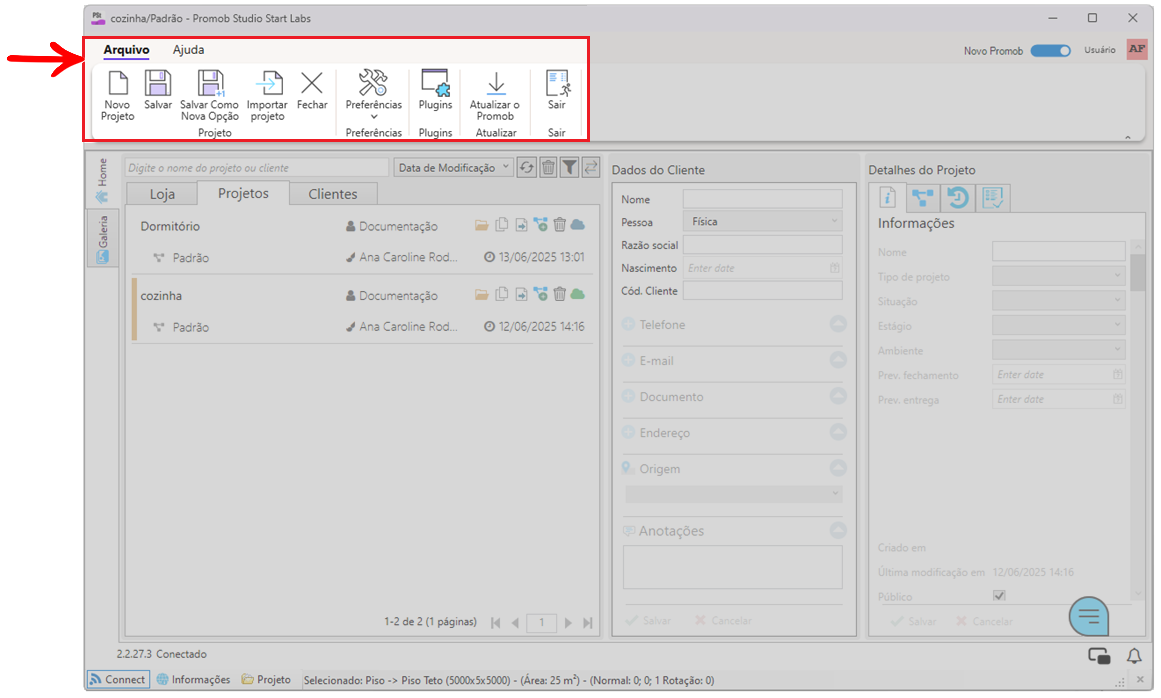Expand the Documento section arrow
The width and height of the screenshot is (1161, 698).
click(837, 396)
